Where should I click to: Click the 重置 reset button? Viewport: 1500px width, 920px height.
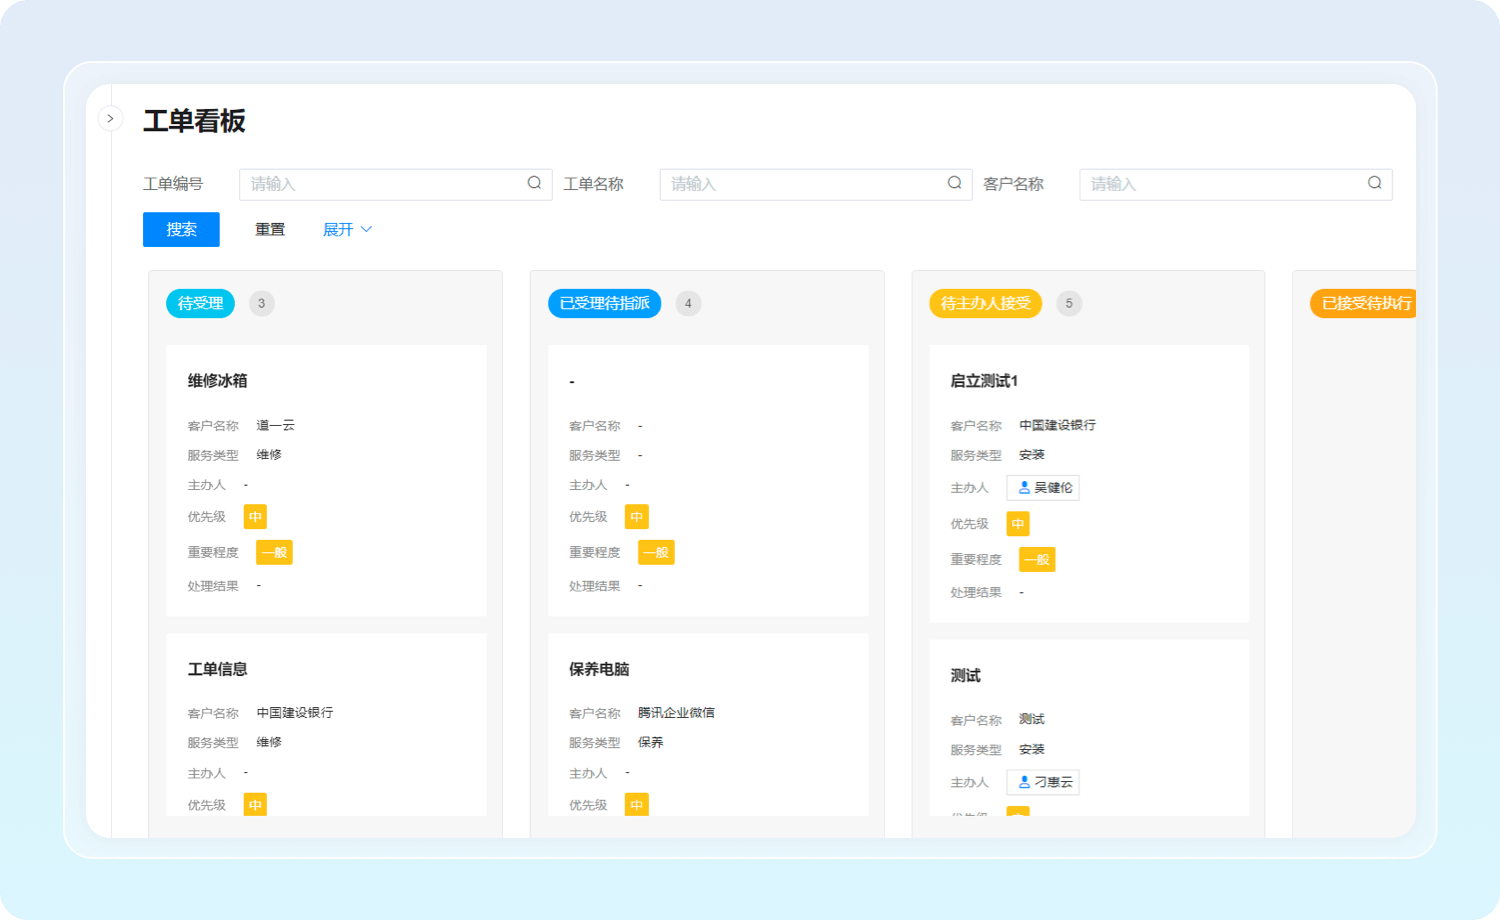(x=269, y=229)
